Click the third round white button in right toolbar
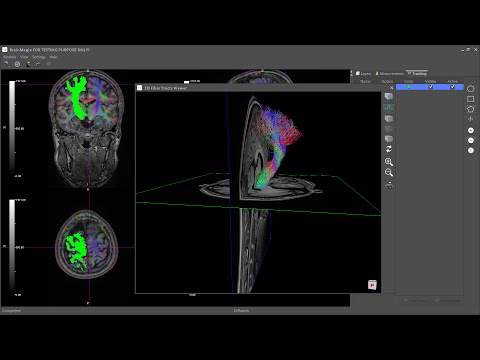The height and width of the screenshot is (360, 480). click(471, 150)
